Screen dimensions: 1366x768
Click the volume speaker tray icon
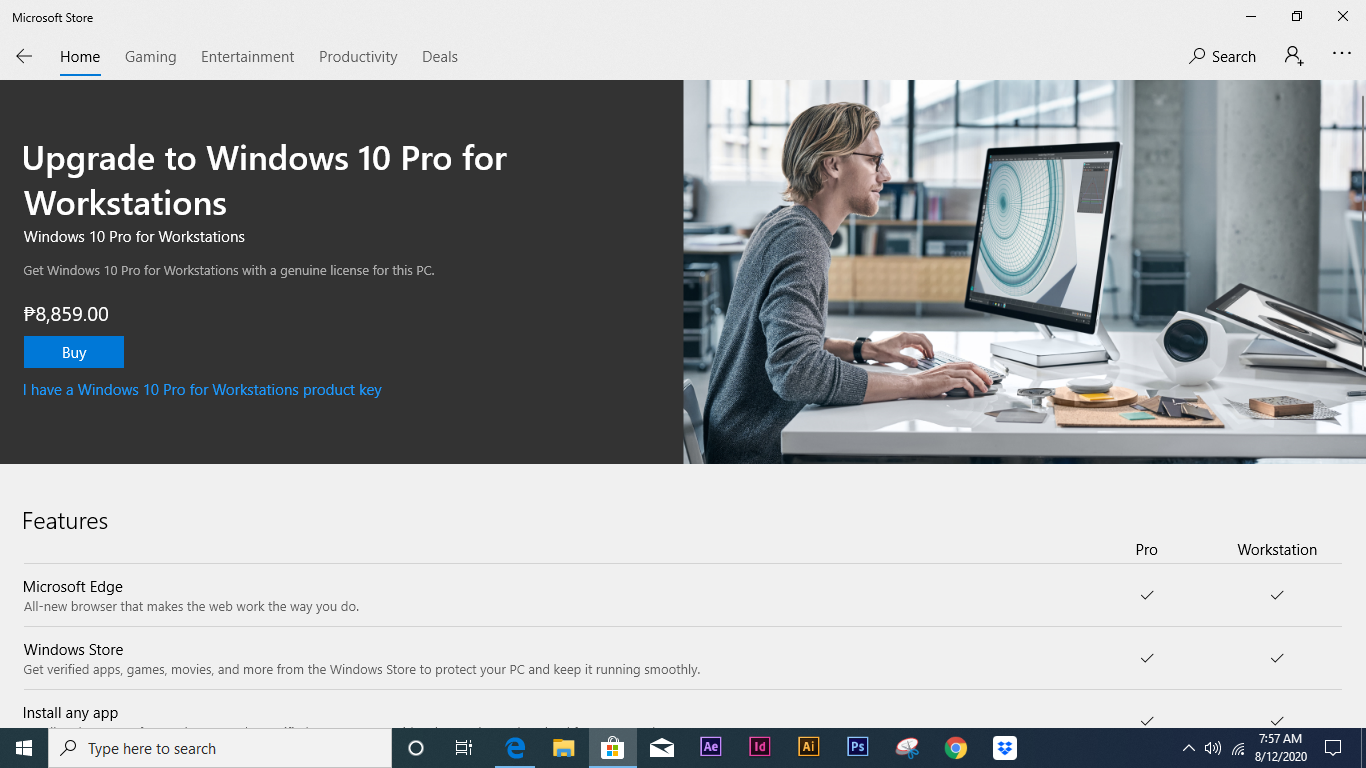tap(1213, 748)
